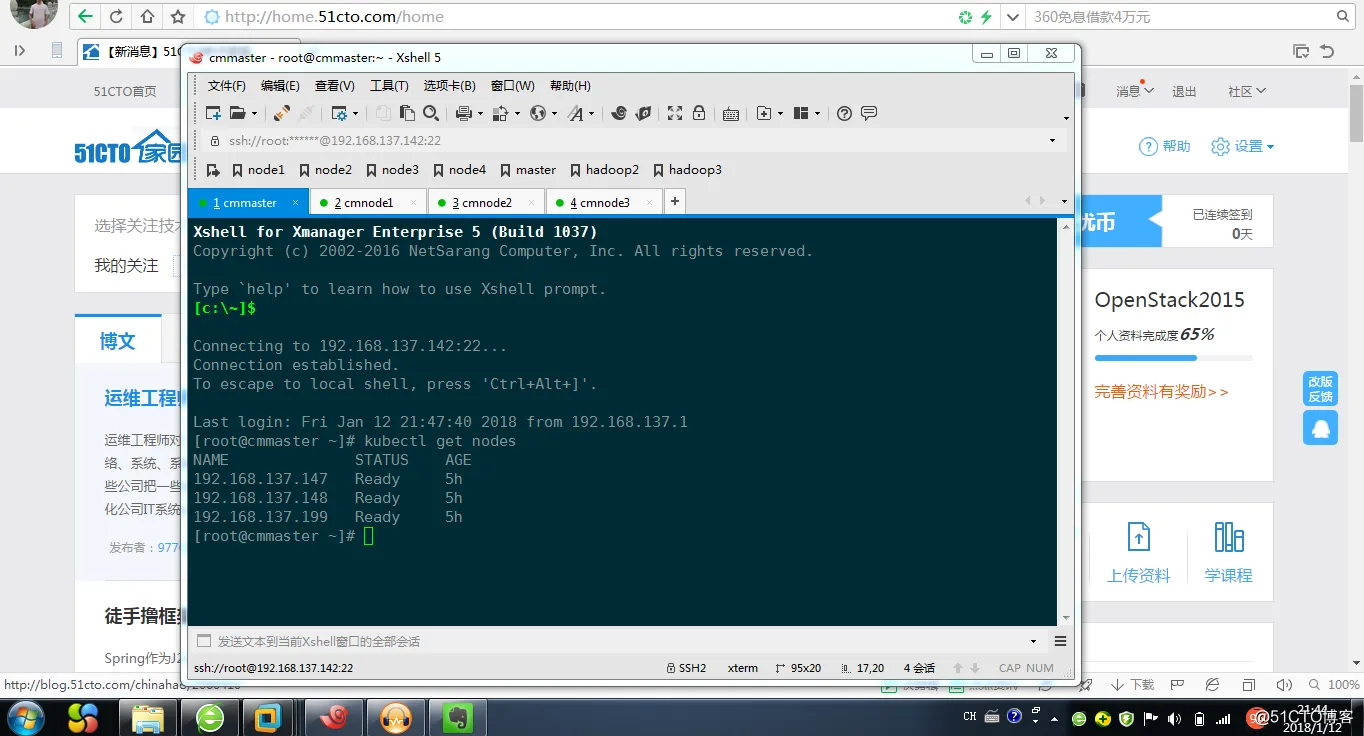Switch to the 2 cmnode1 tab
Screen dimensions: 1364x736
pos(368,202)
